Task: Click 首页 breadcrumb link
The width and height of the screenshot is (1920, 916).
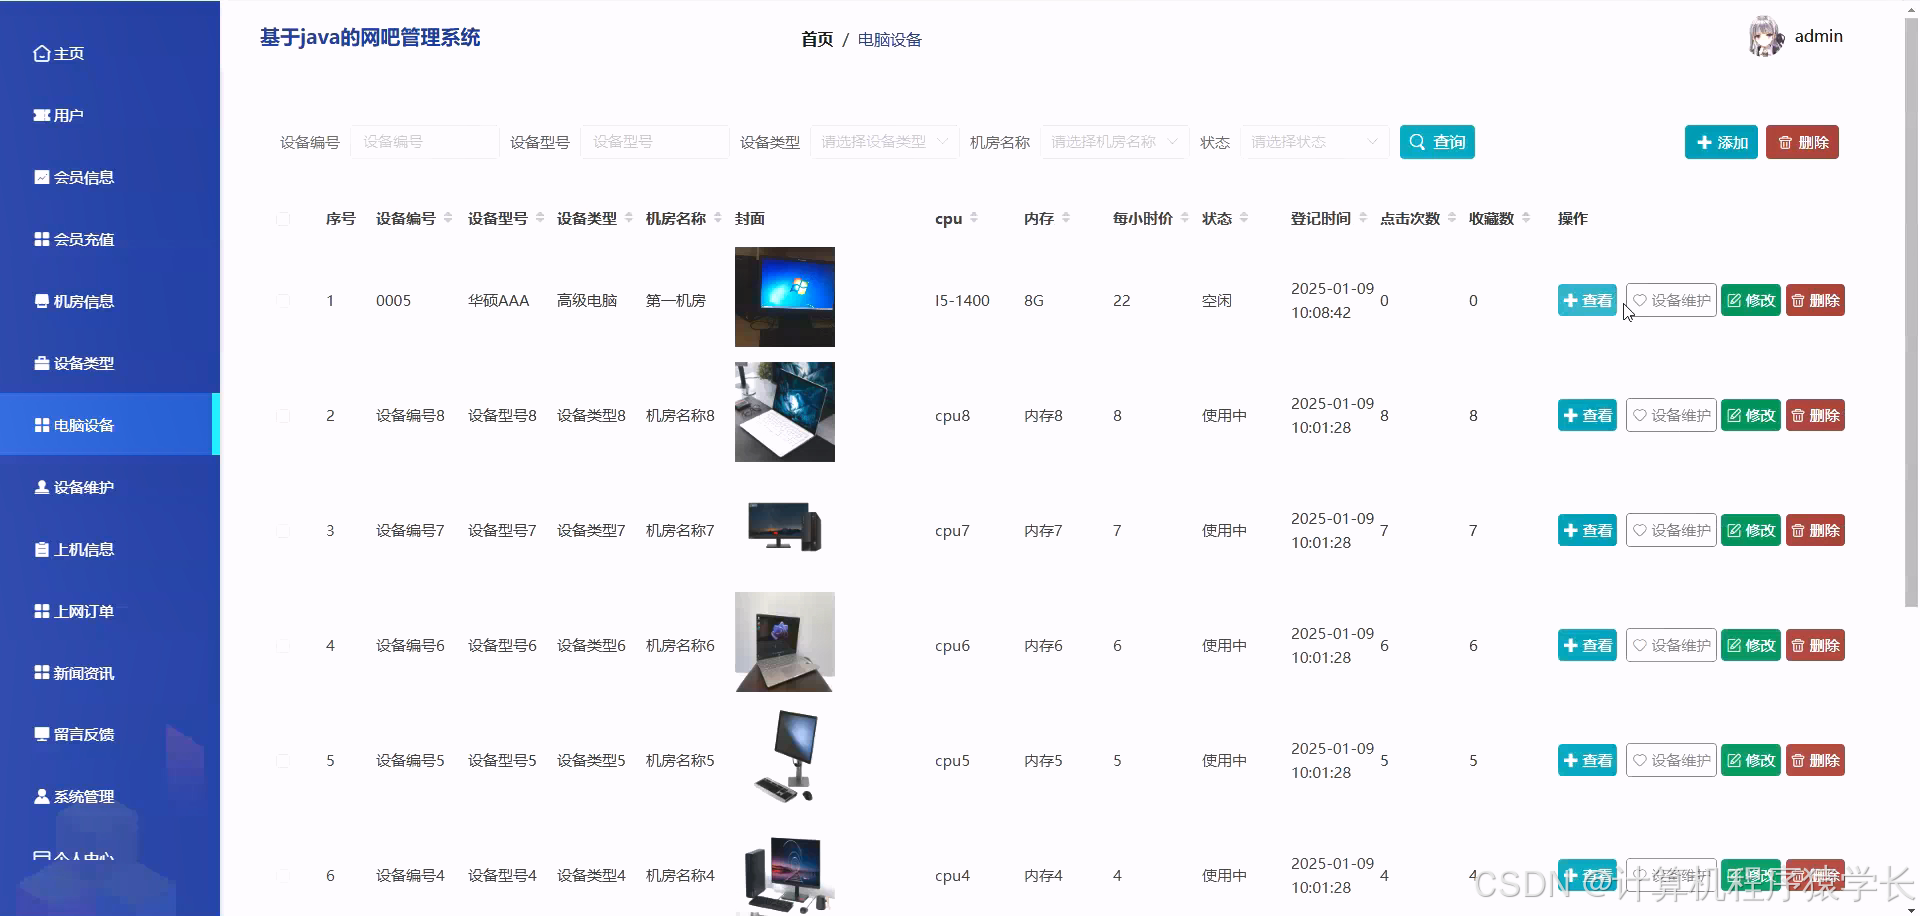Action: tap(817, 39)
